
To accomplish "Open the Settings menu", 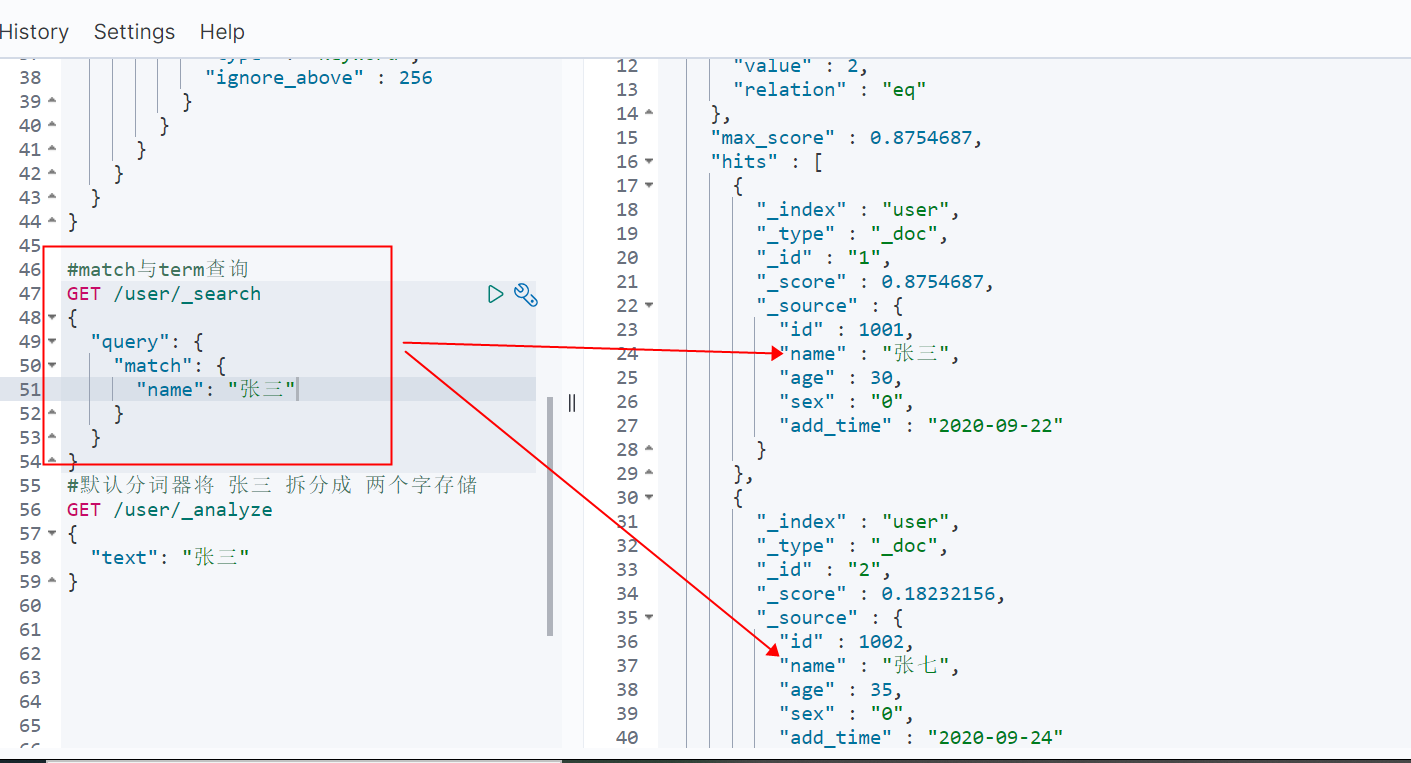I will coord(134,32).
